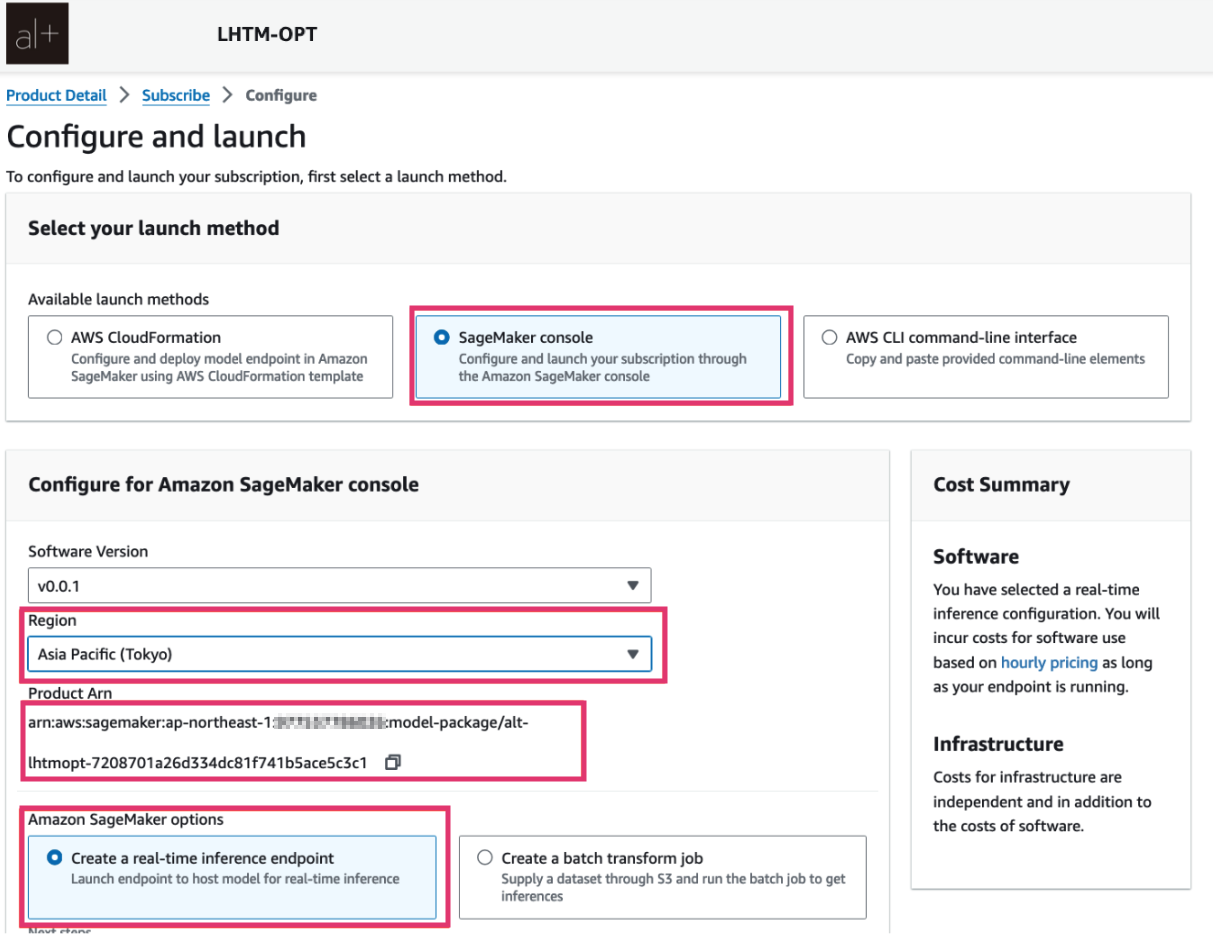This screenshot has width=1213, height=937.
Task: Choose Create a batch transform job
Action: (x=484, y=857)
